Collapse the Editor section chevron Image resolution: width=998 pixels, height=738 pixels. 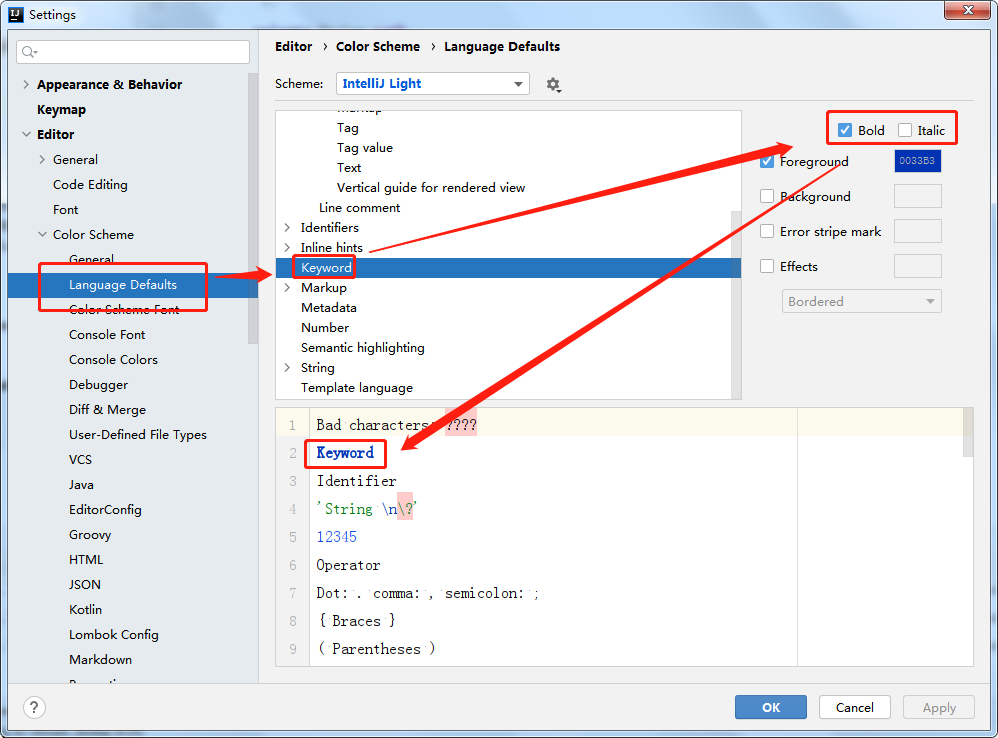(x=26, y=134)
